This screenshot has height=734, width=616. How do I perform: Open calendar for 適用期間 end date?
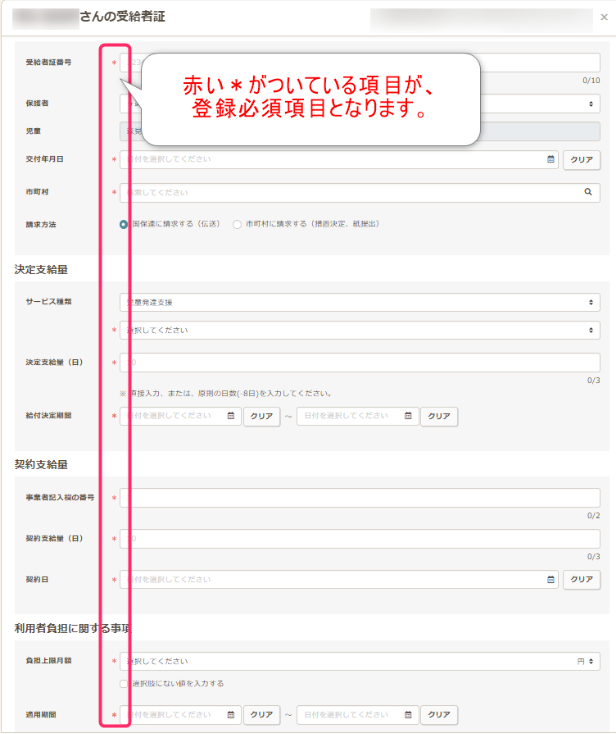click(x=409, y=715)
